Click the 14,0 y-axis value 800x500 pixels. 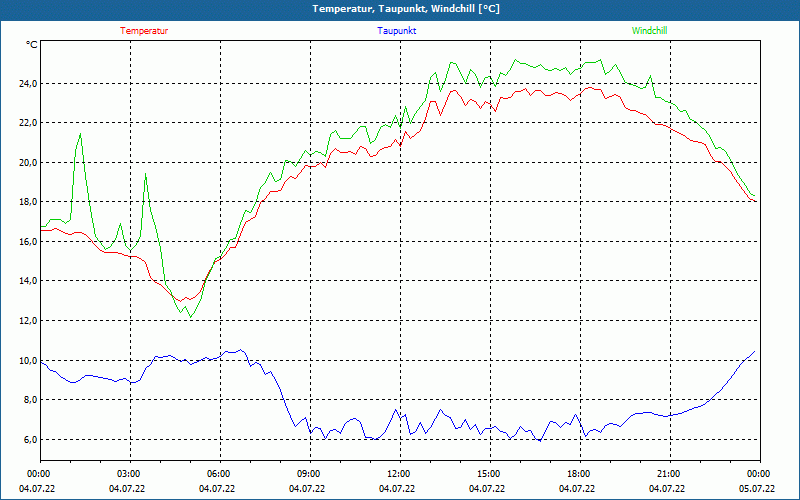coord(28,281)
